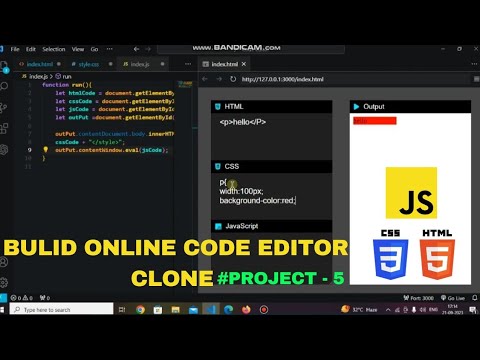Go back using title bar arrow
This screenshot has width=480, height=360.
pyautogui.click(x=136, y=49)
